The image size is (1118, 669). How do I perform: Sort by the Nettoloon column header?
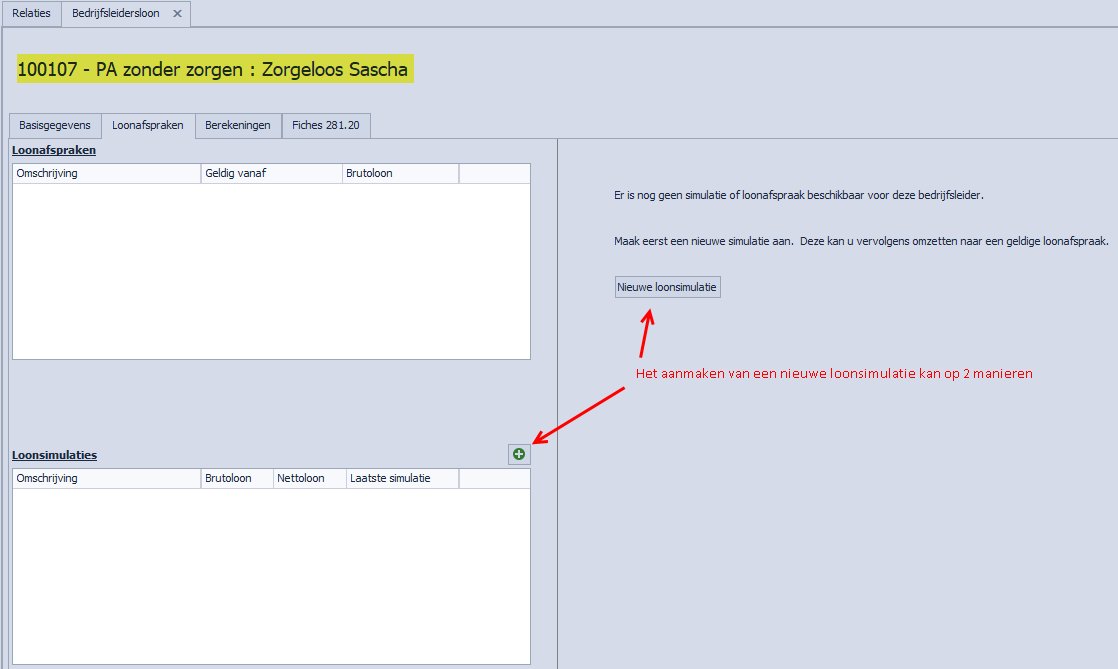tap(309, 478)
